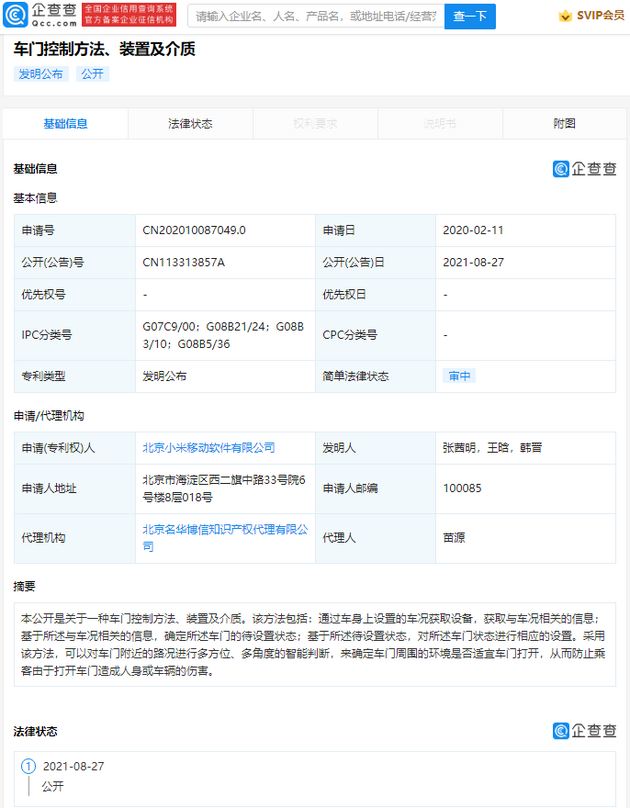Switch to the 法律状态 tab
The image size is (630, 808).
point(190,124)
